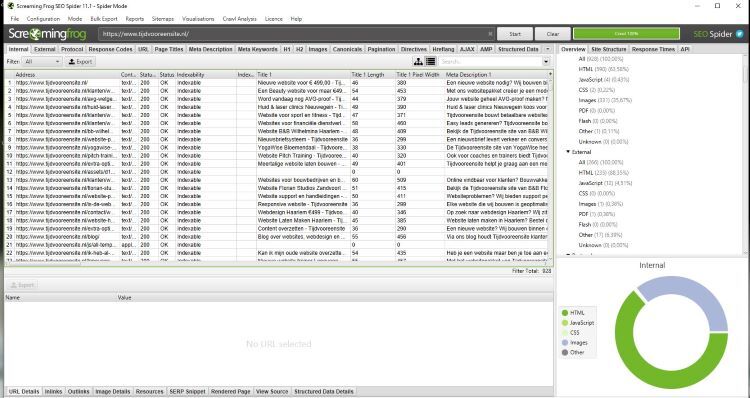The width and height of the screenshot is (750, 398).
Task: Open the Licence menu
Action: coord(274,19)
